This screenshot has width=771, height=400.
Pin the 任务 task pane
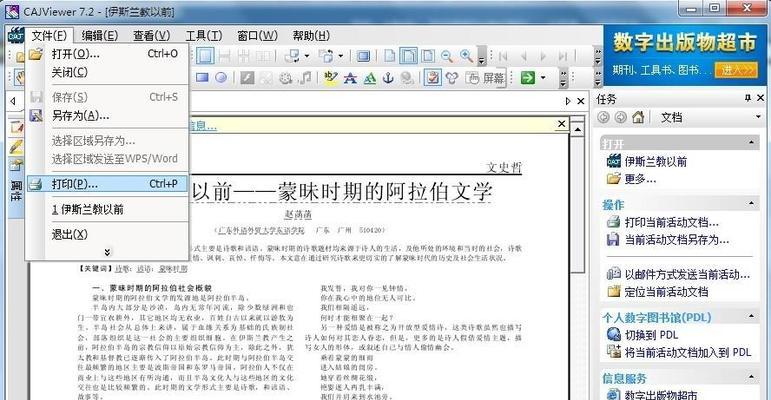tap(748, 98)
